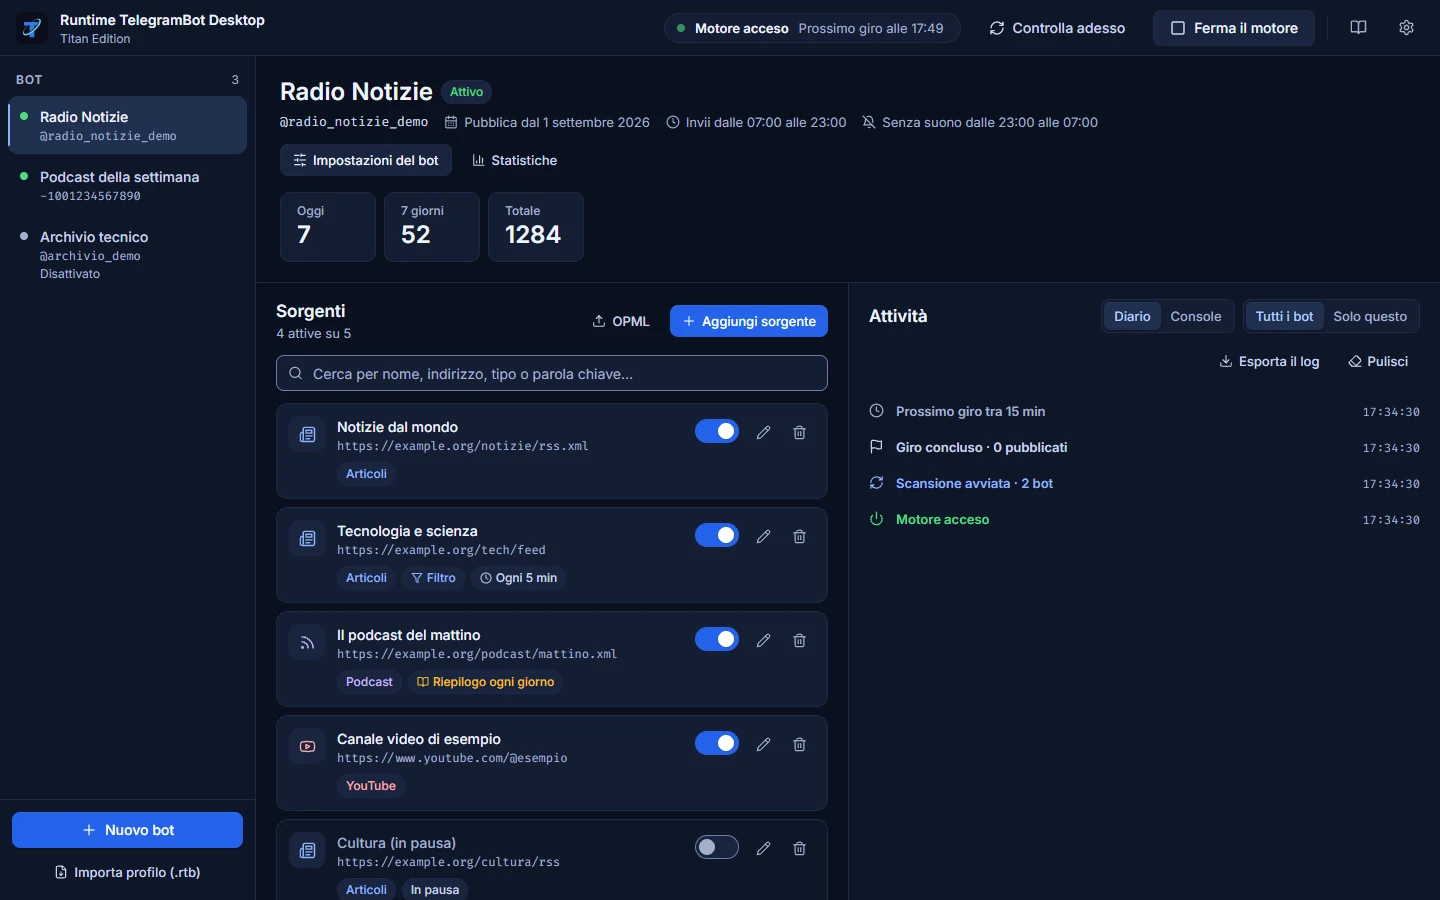Edit the Canale video di esempio source
The width and height of the screenshot is (1440, 900).
point(764,744)
